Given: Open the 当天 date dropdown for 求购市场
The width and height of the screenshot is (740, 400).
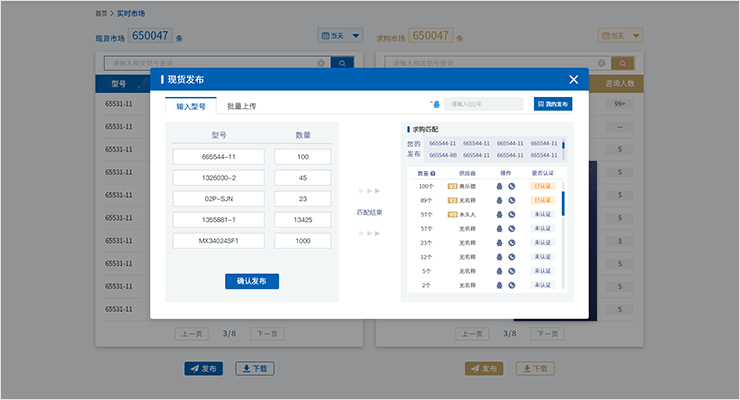Looking at the screenshot, I should 620,36.
